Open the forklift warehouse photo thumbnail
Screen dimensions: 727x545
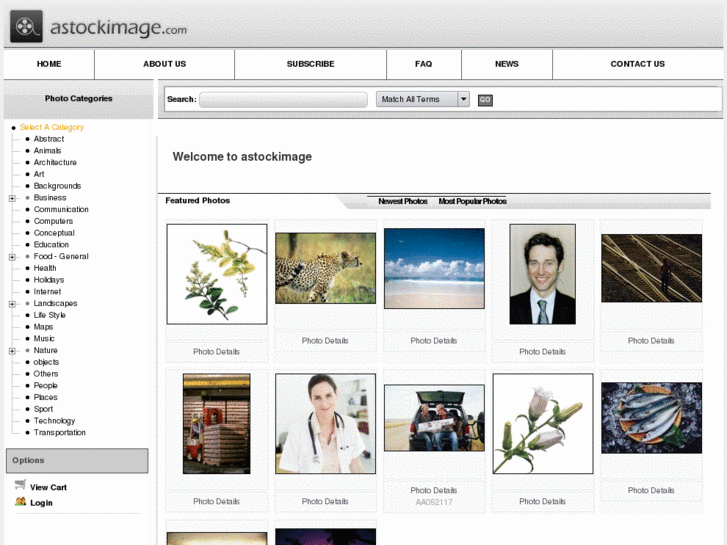pos(217,423)
